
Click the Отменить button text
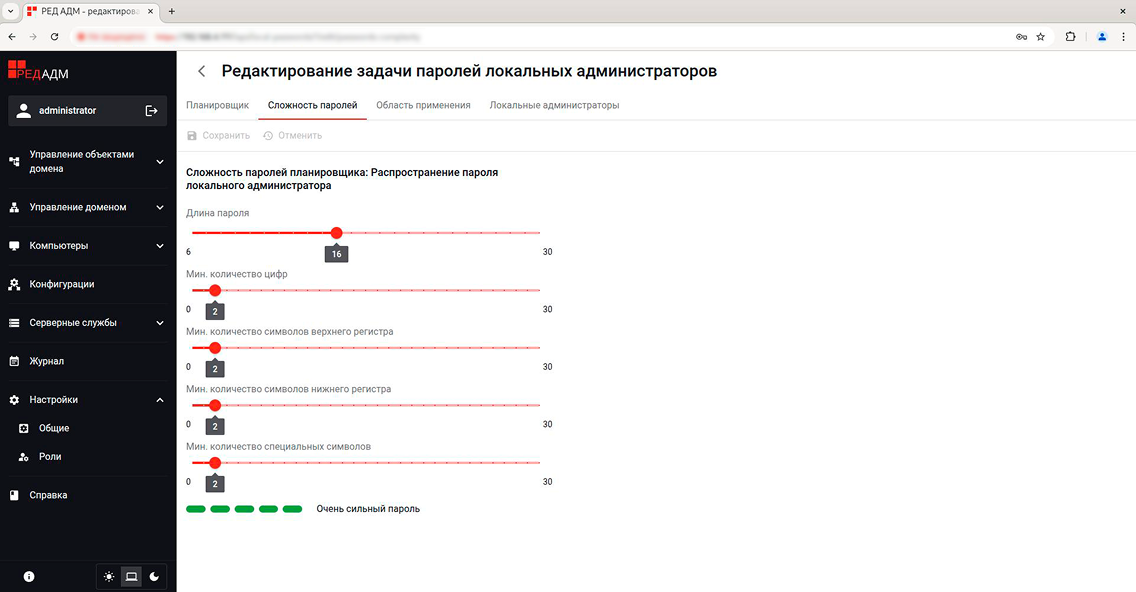[x=300, y=136]
